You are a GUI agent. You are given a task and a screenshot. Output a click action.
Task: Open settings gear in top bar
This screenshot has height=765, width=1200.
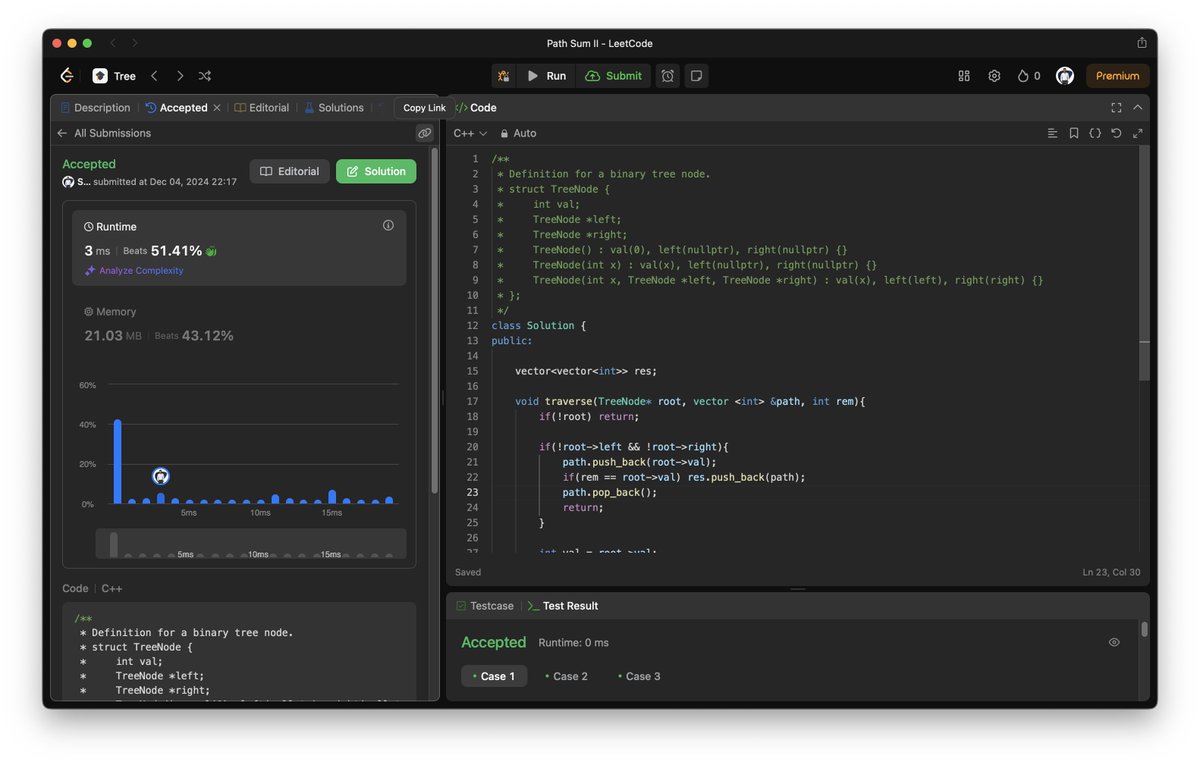994,76
